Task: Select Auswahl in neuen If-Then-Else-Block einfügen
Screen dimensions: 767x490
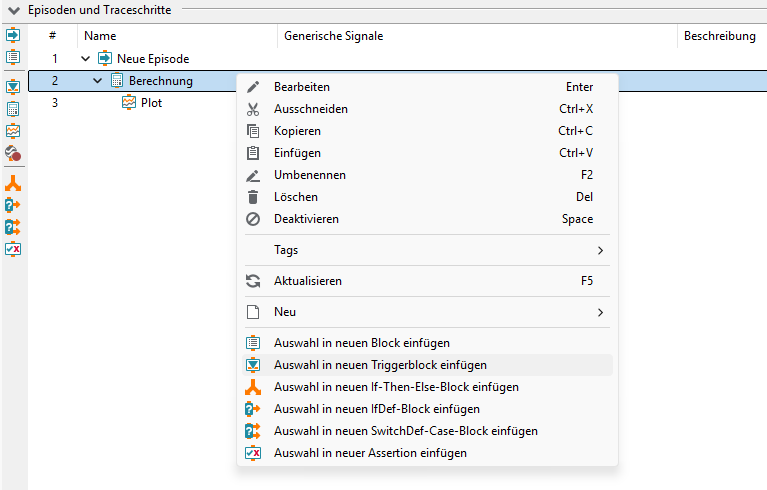Action: (428, 387)
